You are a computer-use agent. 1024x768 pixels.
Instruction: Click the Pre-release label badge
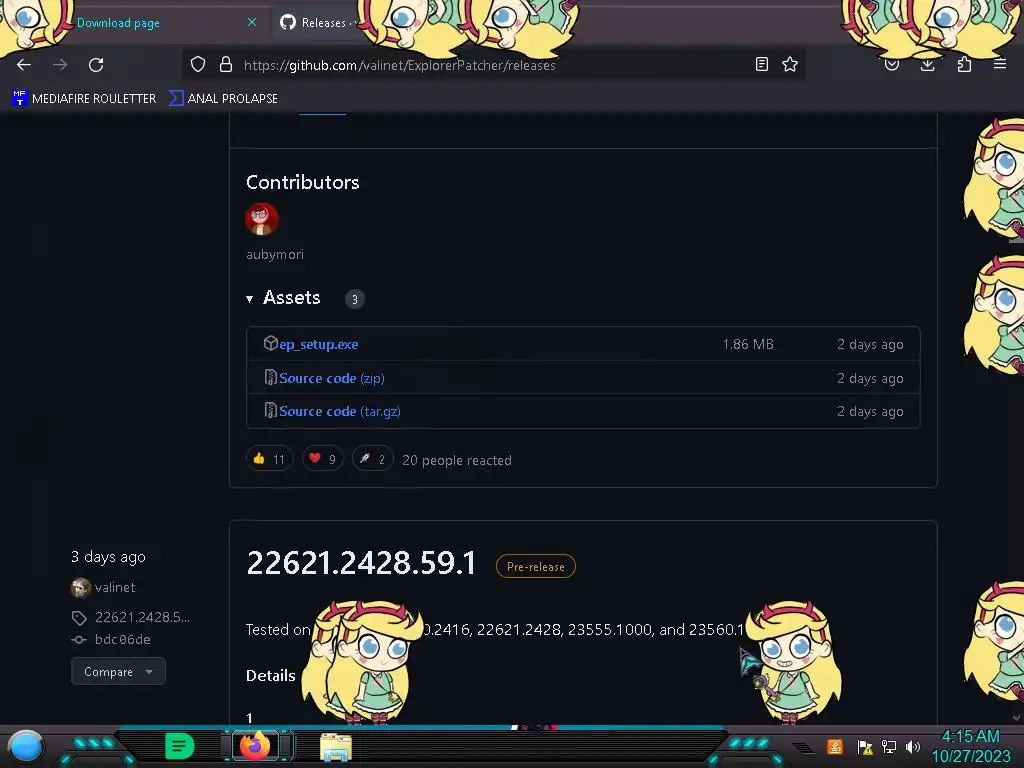point(536,566)
